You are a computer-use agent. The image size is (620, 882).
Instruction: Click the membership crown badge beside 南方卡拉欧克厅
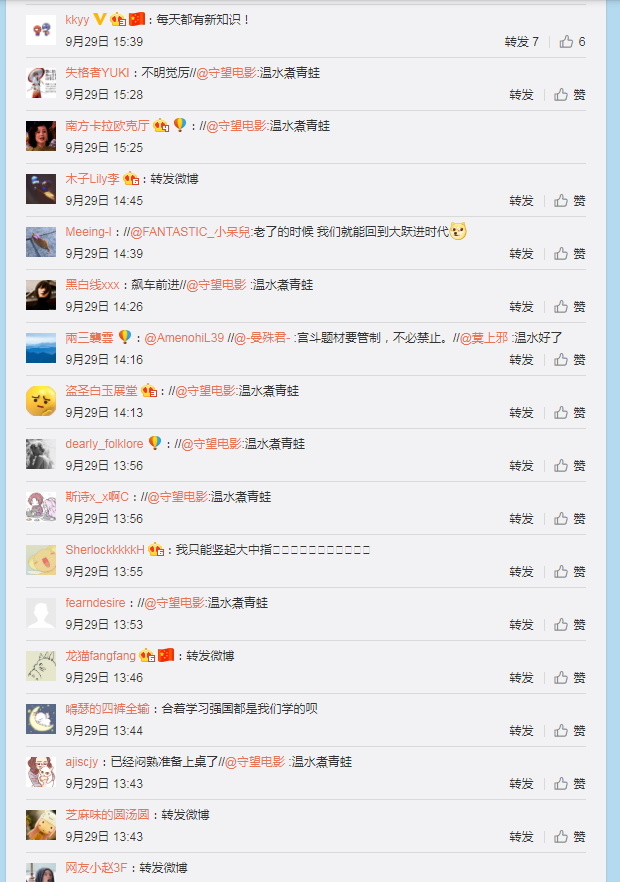coord(161,125)
